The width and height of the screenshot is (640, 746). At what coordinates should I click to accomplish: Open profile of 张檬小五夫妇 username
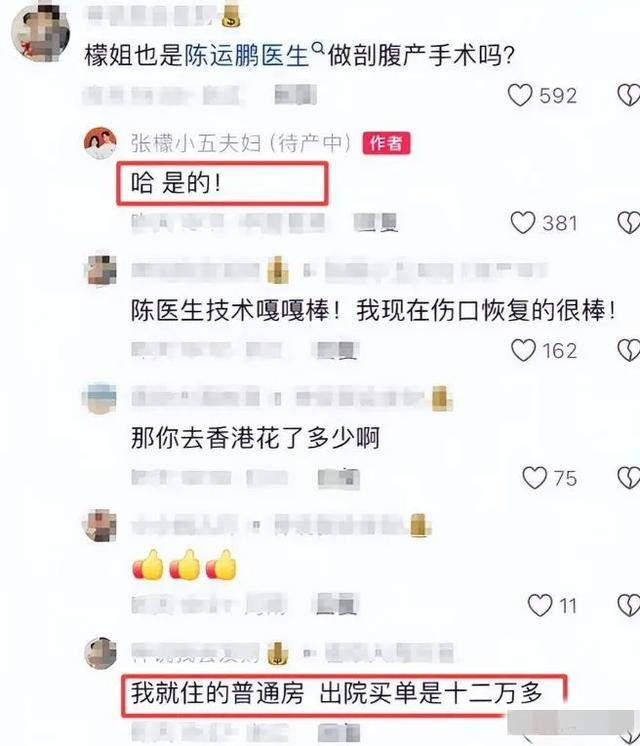241,143
